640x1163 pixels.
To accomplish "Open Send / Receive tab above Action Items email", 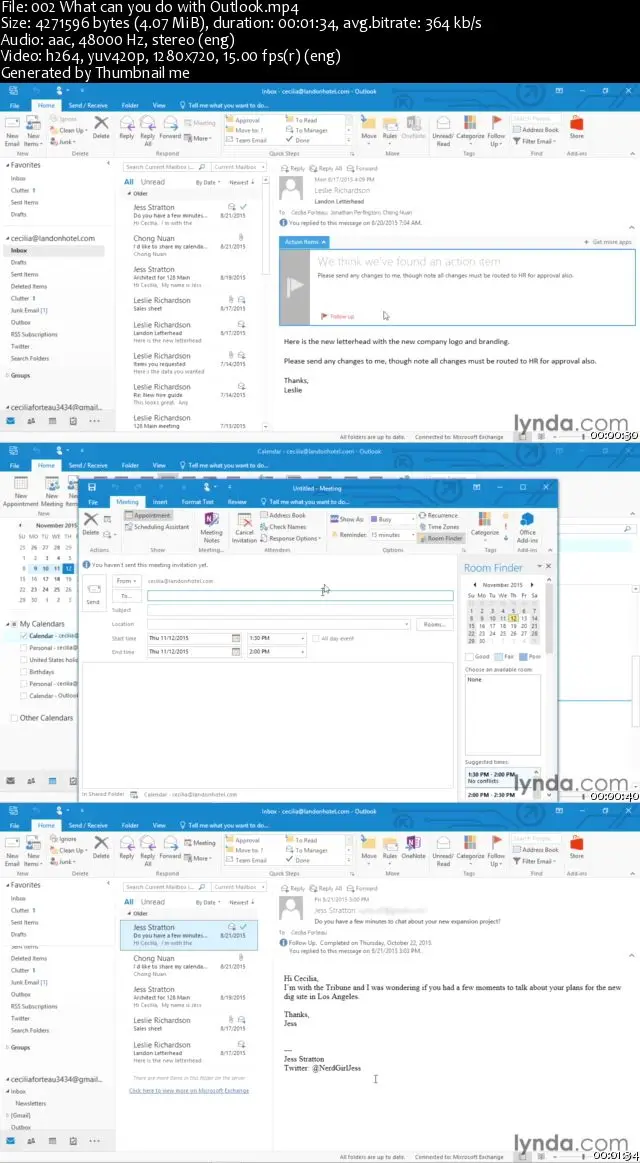I will (x=88, y=105).
